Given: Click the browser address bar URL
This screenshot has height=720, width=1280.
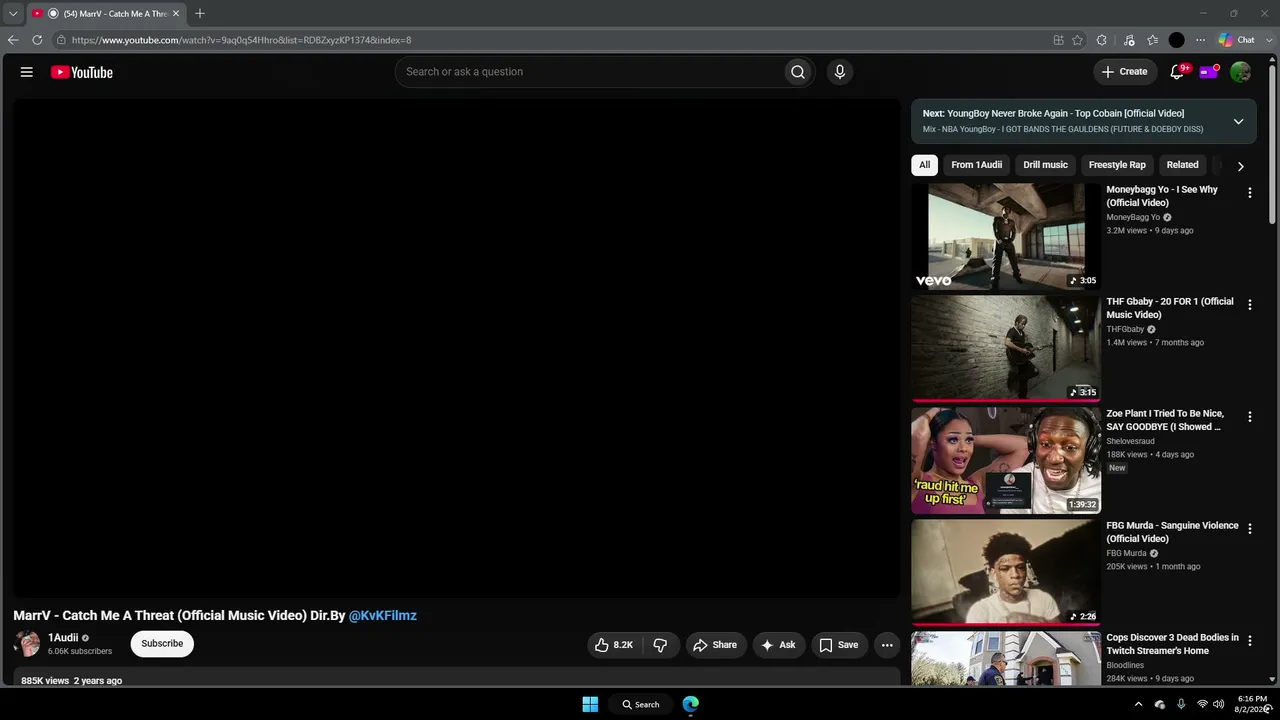Looking at the screenshot, I should pyautogui.click(x=241, y=40).
